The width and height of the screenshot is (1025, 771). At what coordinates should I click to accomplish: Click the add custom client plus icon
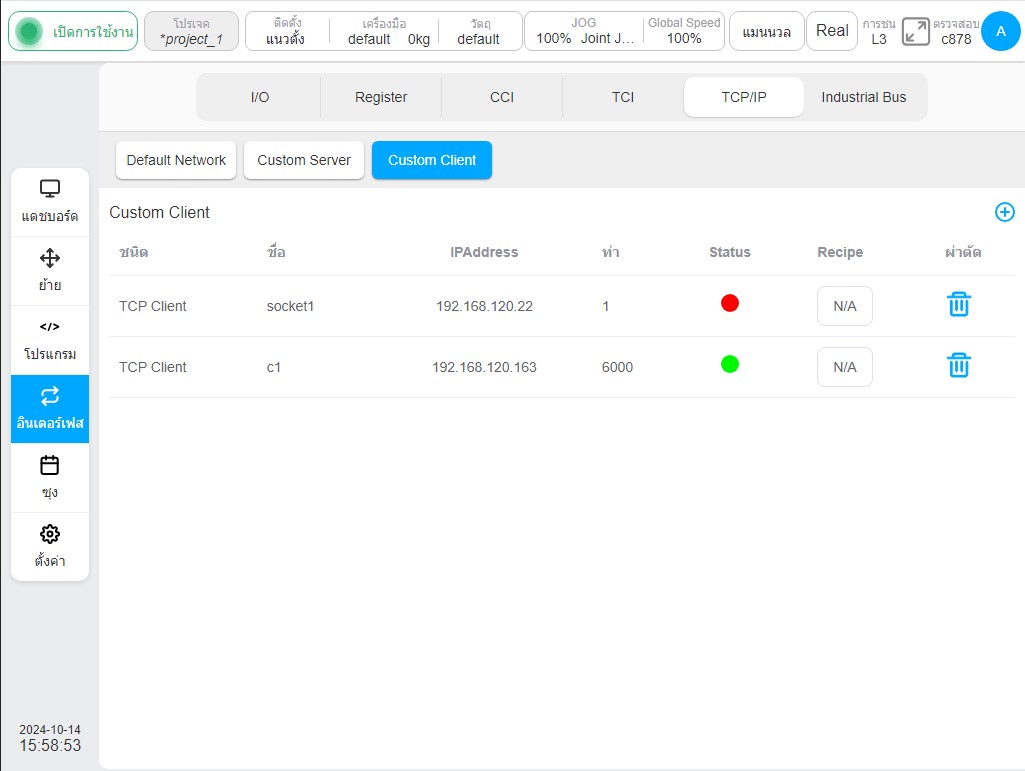1004,212
